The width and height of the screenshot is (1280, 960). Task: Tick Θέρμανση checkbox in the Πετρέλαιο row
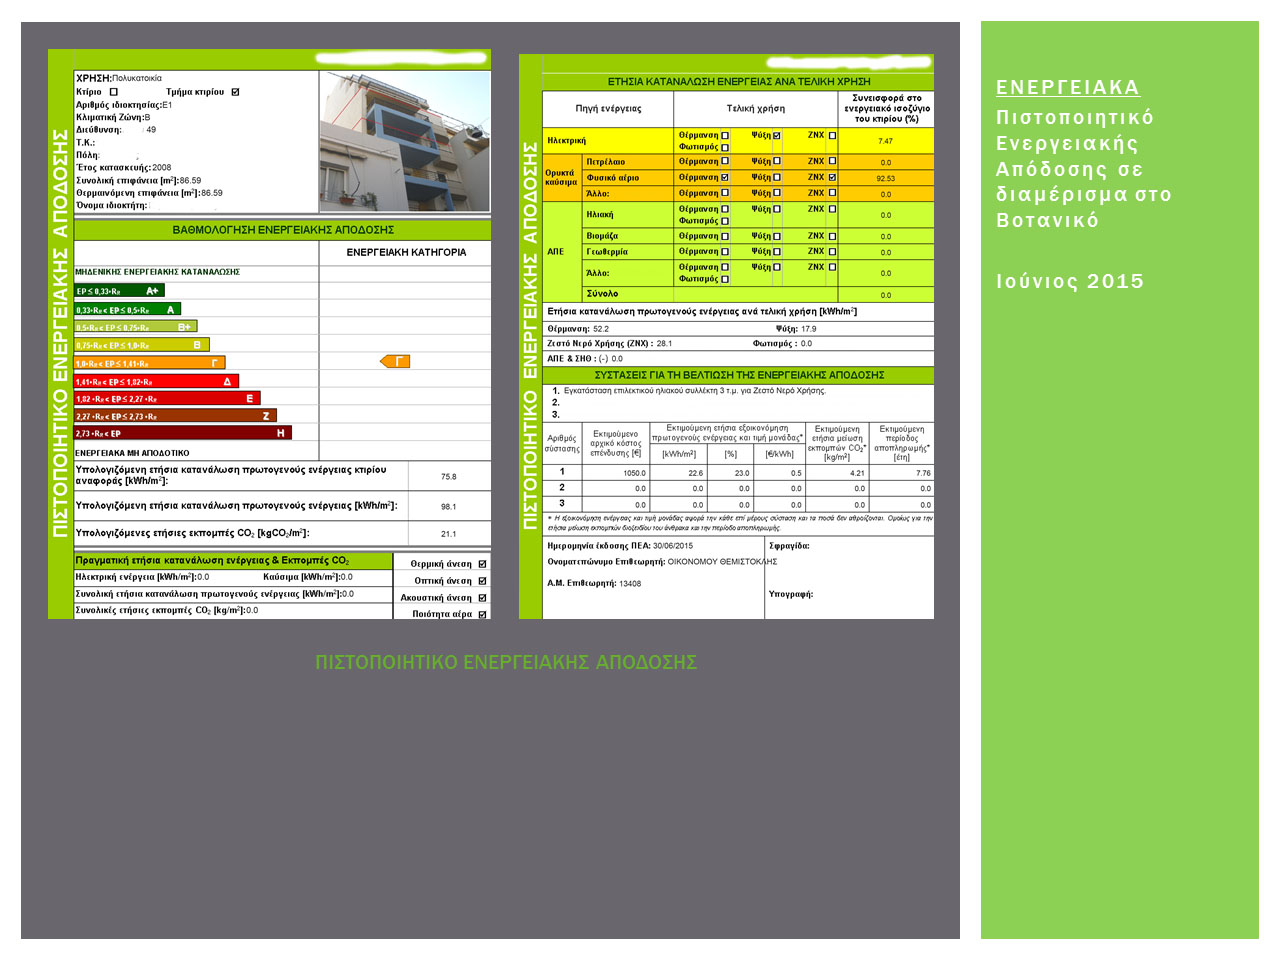[x=725, y=161]
